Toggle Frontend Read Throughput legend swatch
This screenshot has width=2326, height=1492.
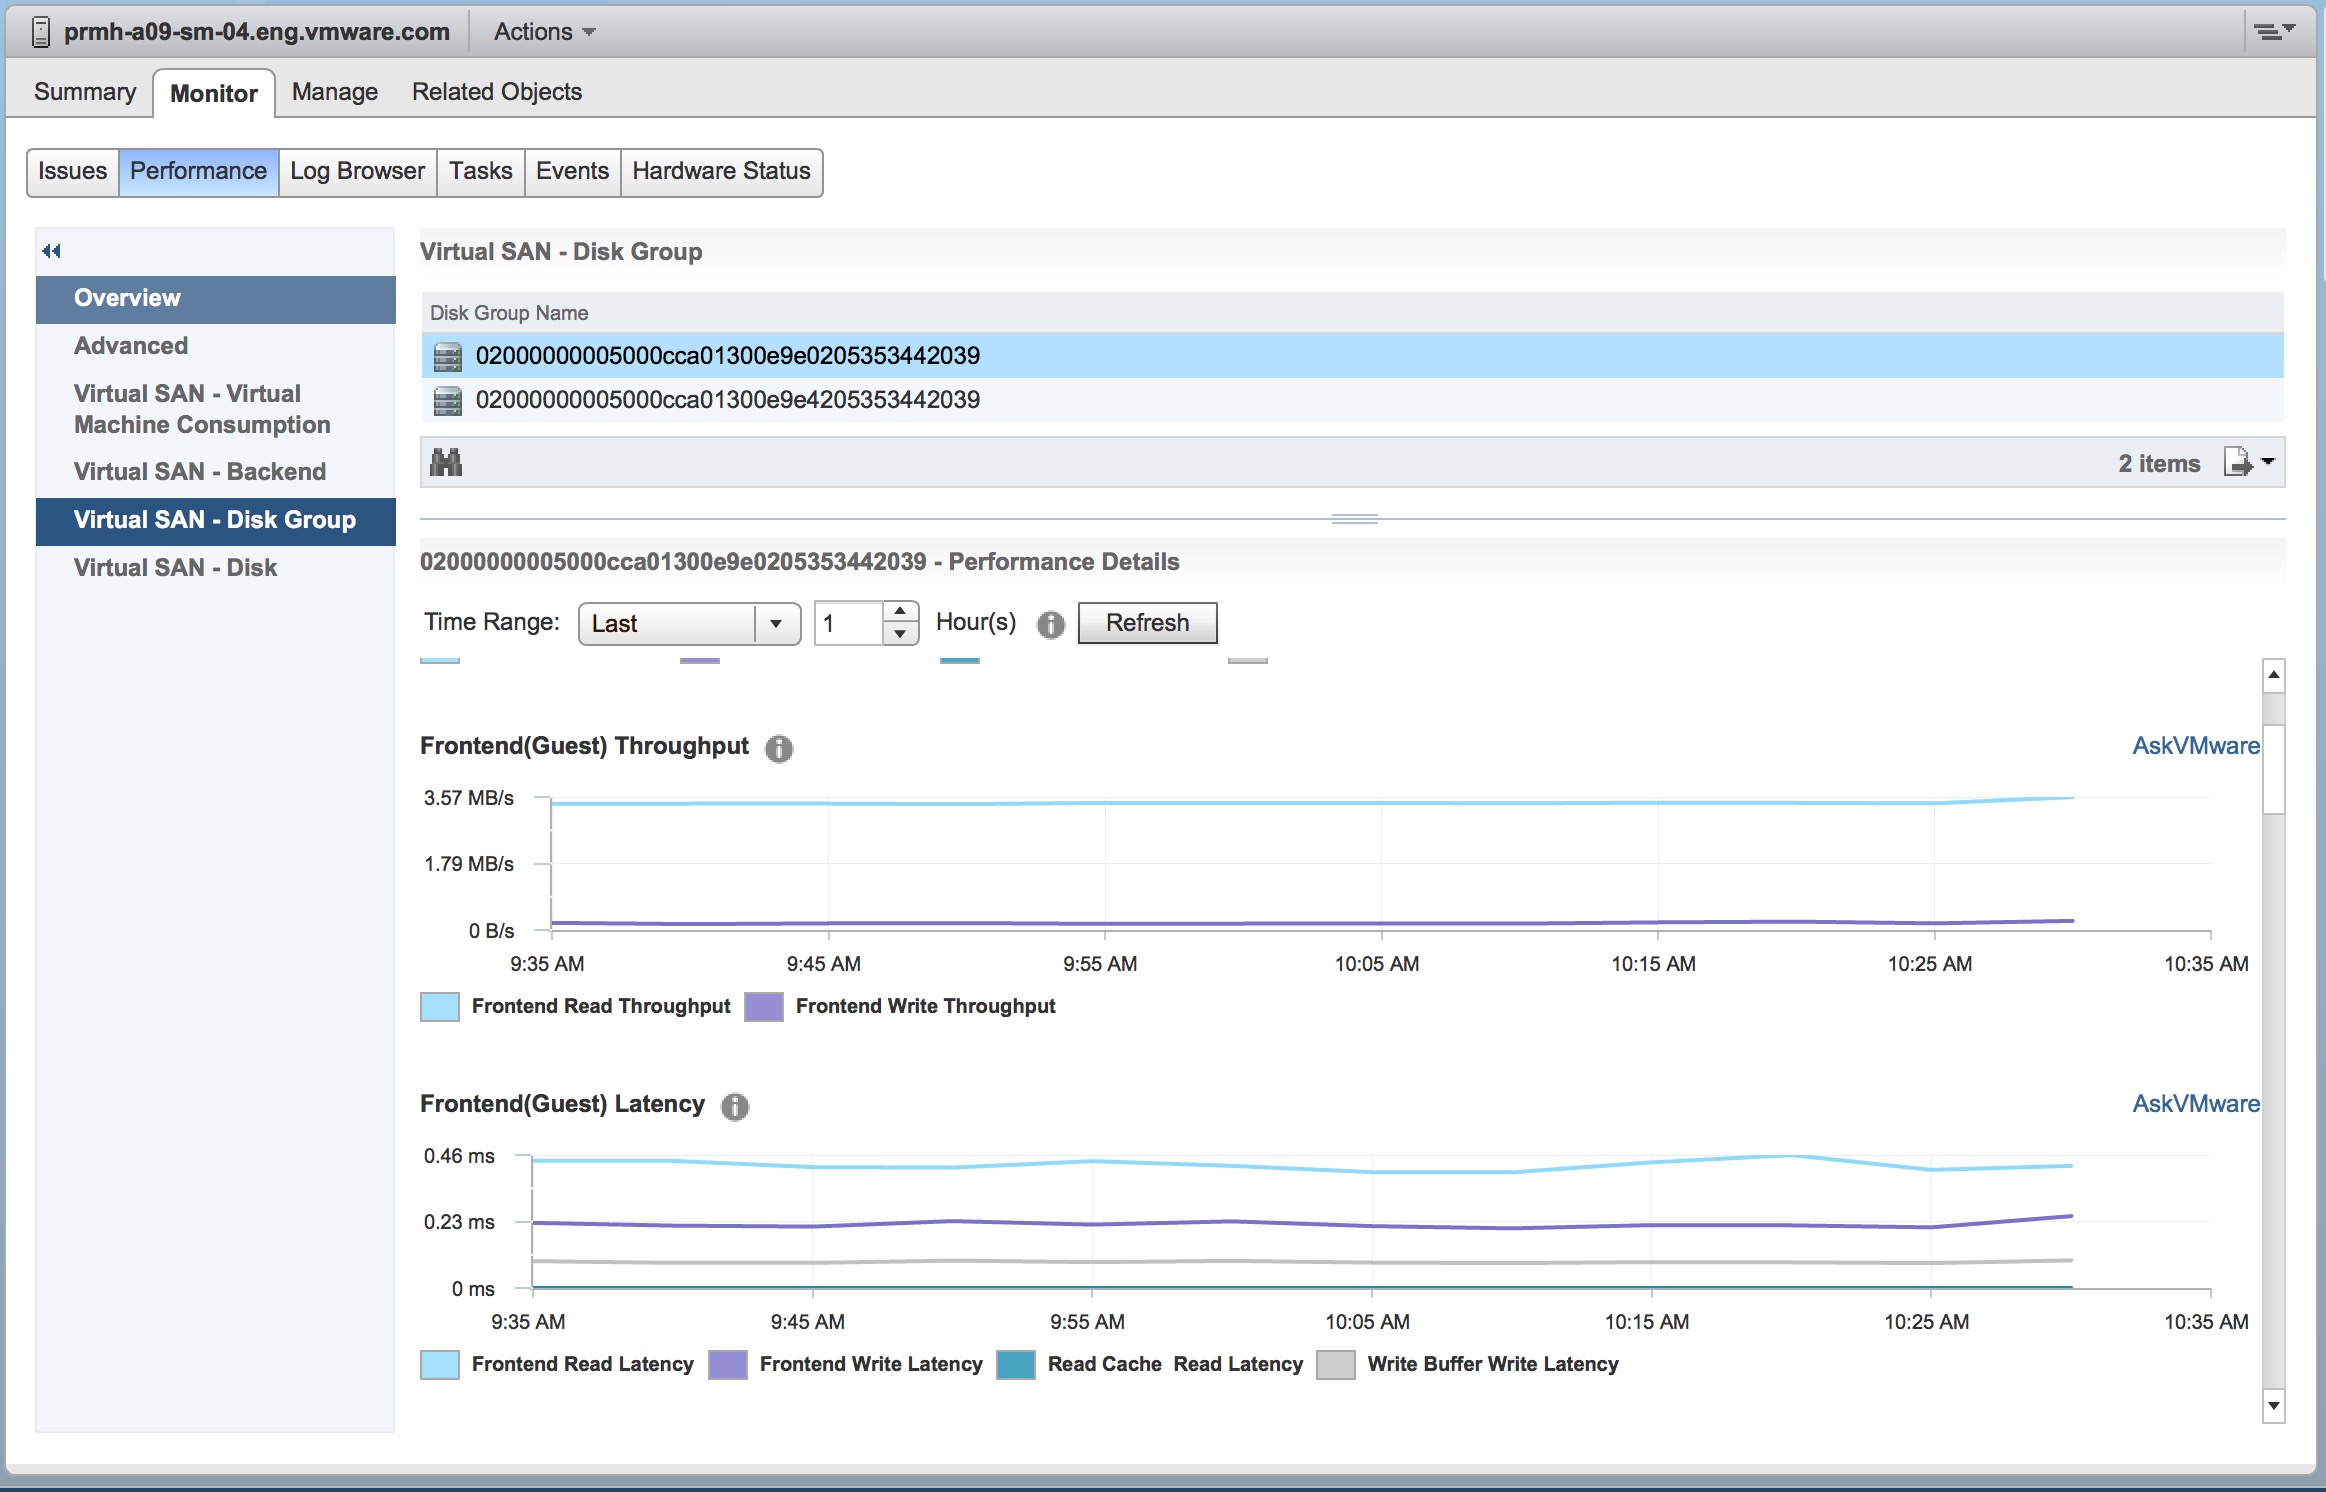point(440,1006)
